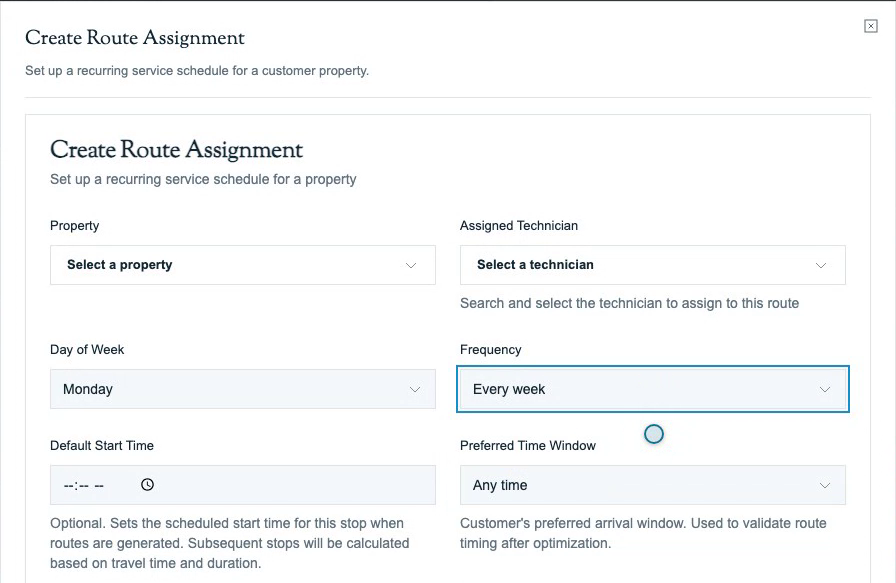Click the inner subtitle 'schedule for a property'

click(x=284, y=179)
